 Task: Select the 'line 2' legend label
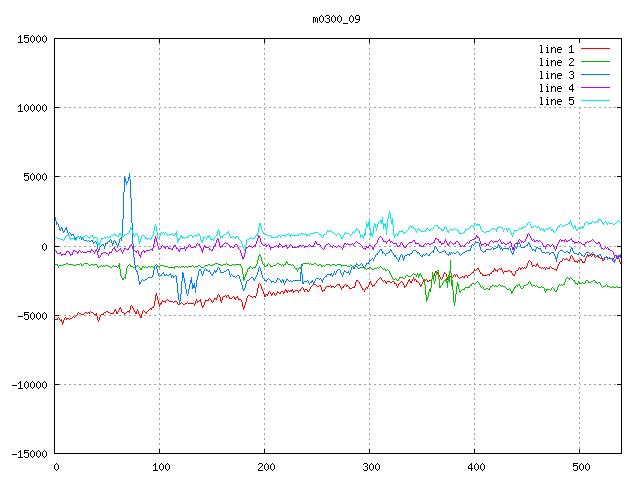[x=556, y=62]
